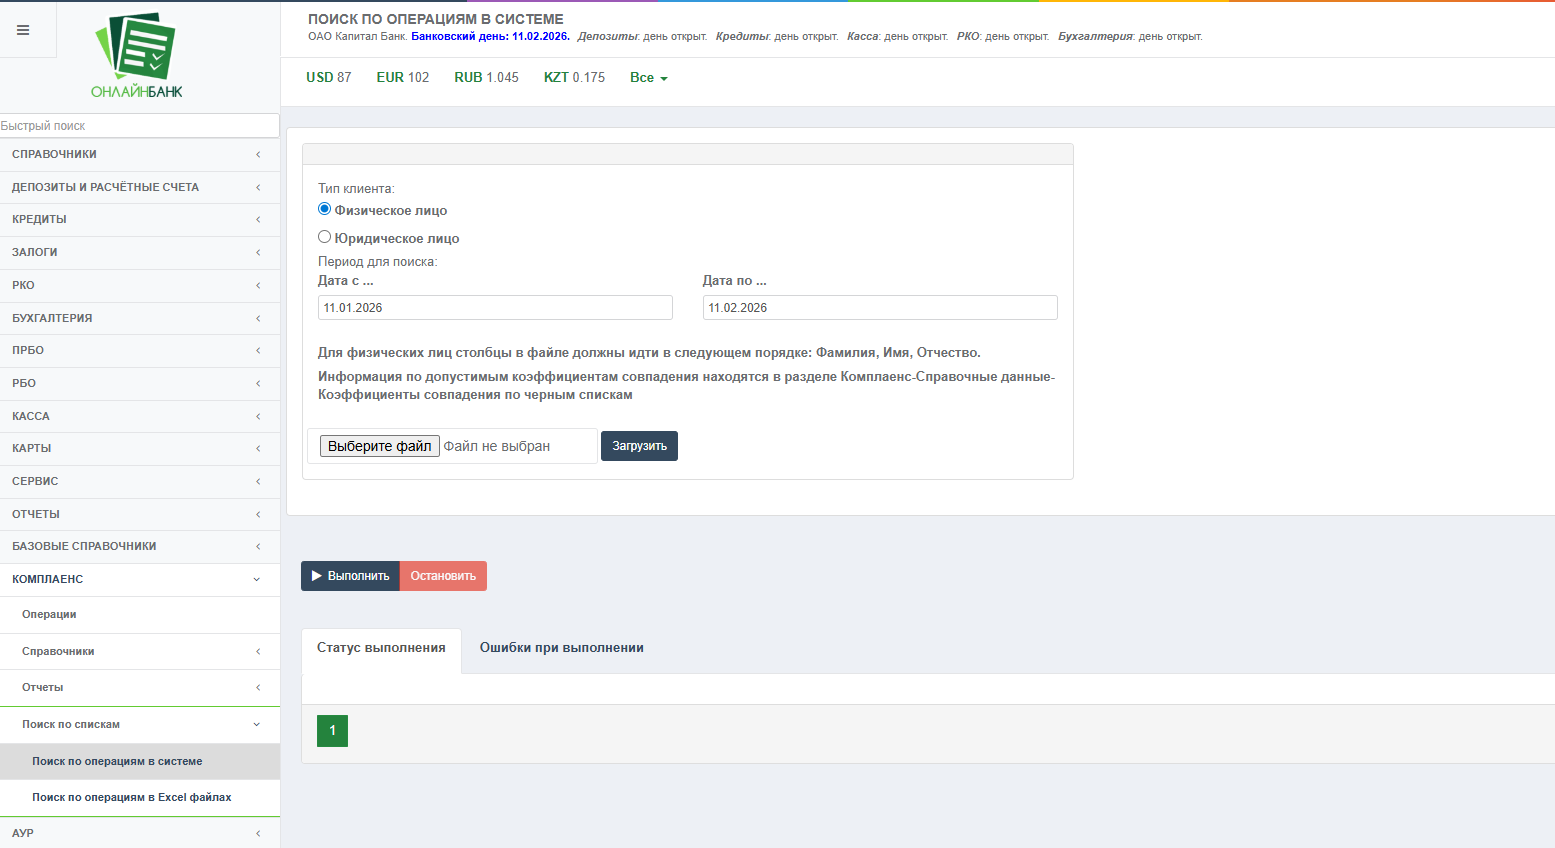The image size is (1555, 848).
Task: Select the Юридическое лицо radio button
Action: click(324, 237)
